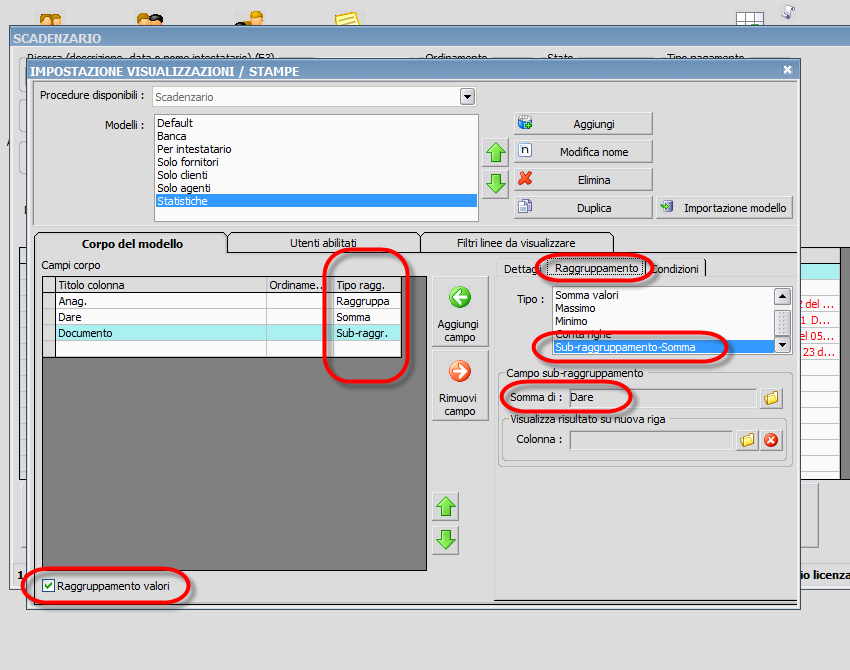Select the Dare field row
Image resolution: width=850 pixels, height=670 pixels.
tap(222, 317)
